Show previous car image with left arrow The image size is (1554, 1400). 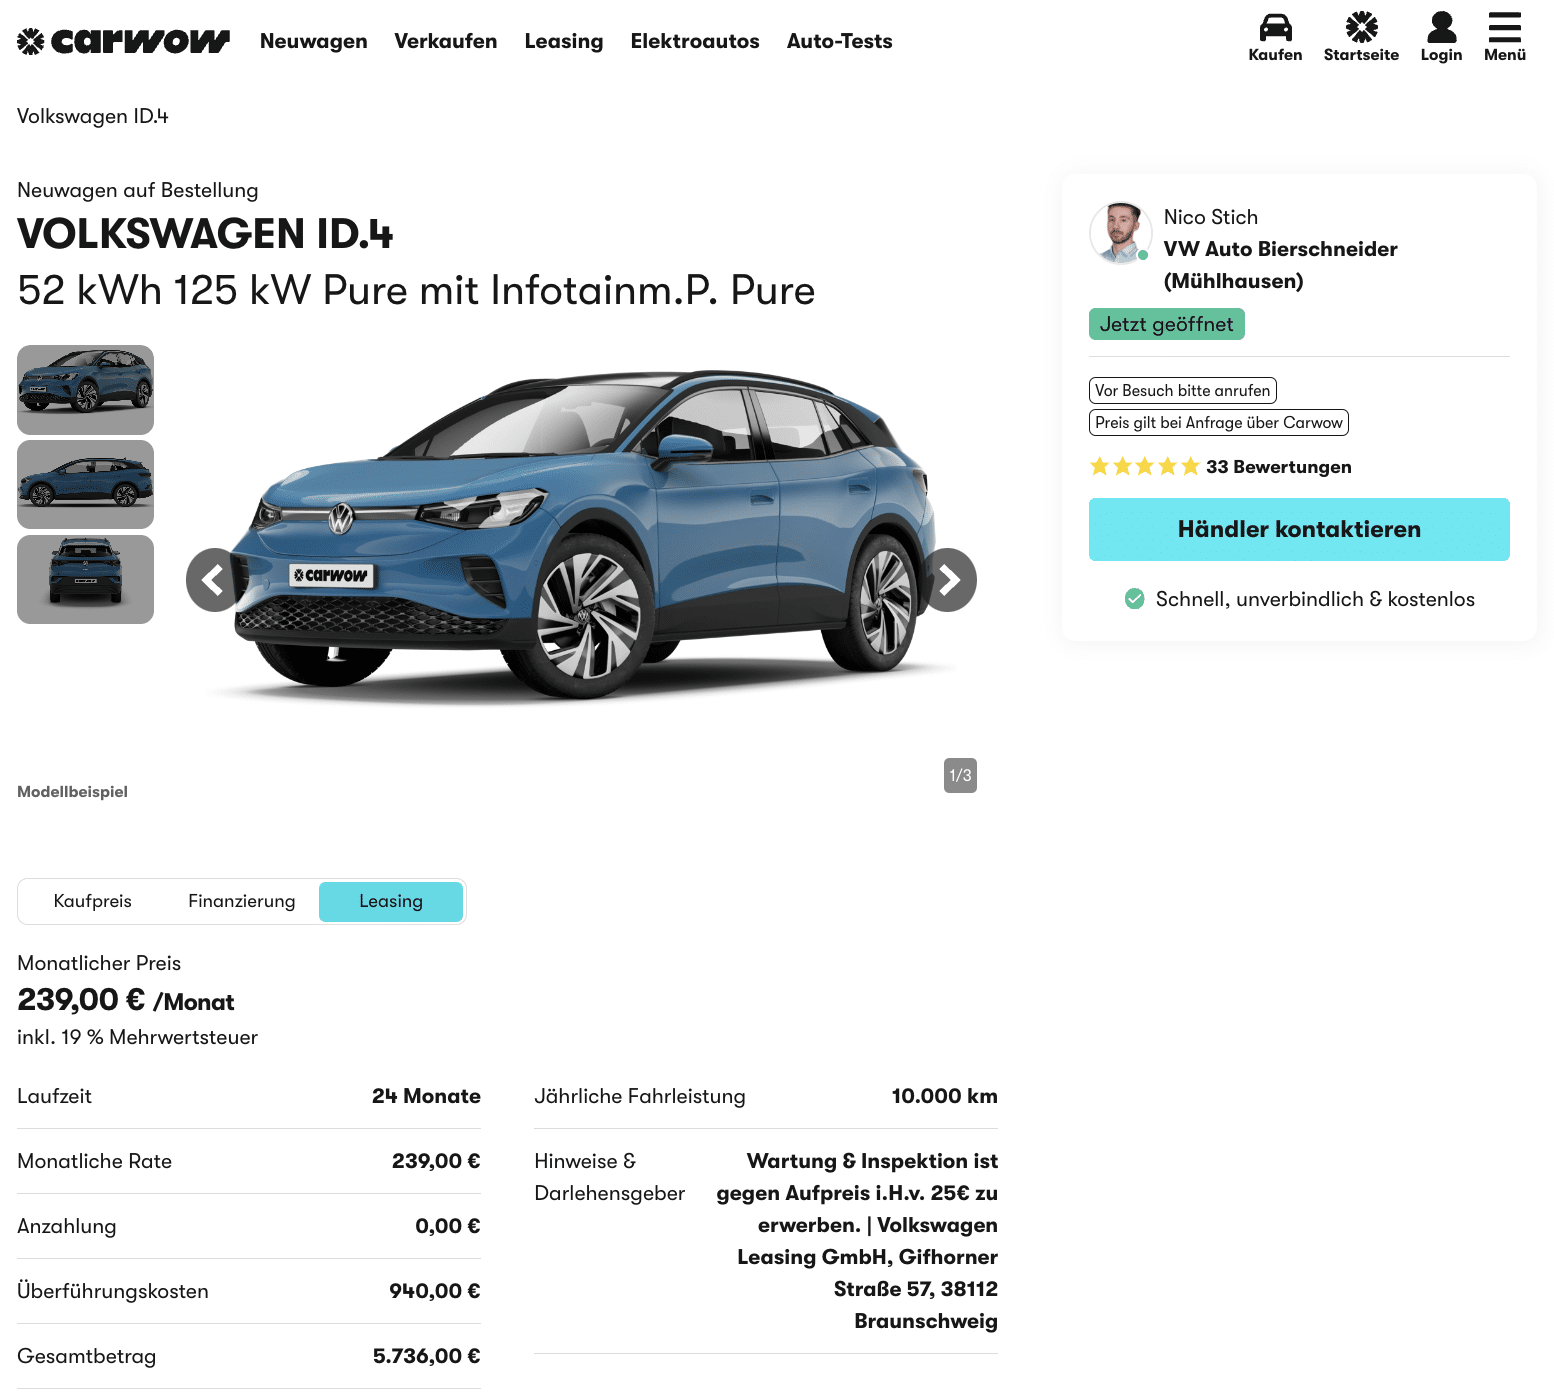pos(215,580)
